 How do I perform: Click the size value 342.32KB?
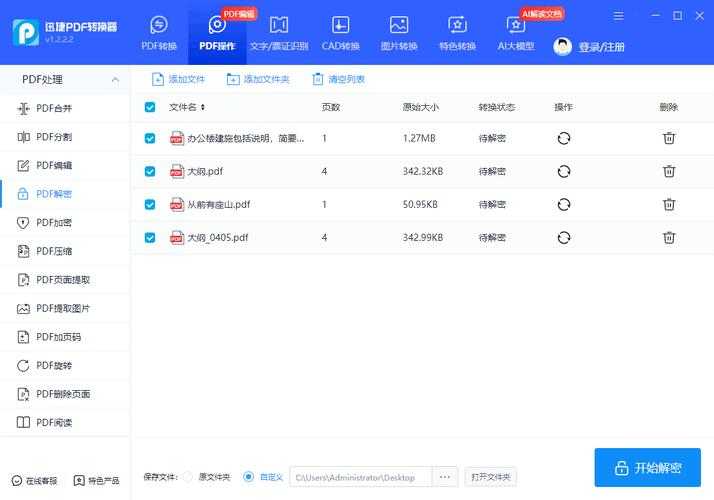click(423, 171)
